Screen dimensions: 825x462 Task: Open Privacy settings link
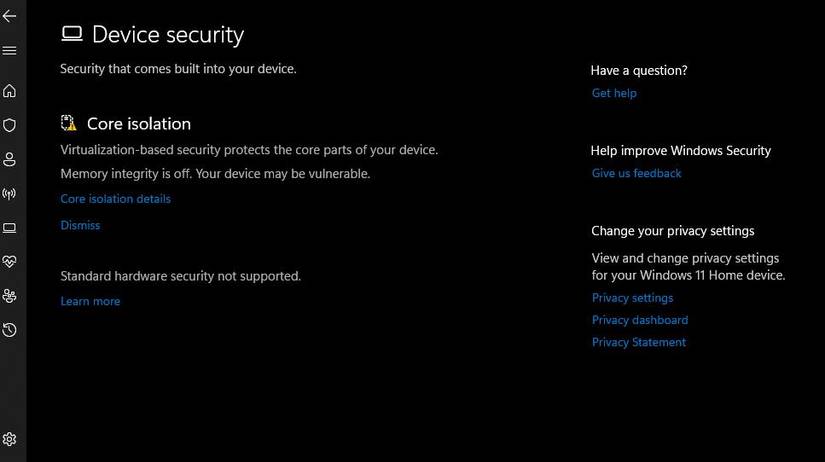click(632, 298)
